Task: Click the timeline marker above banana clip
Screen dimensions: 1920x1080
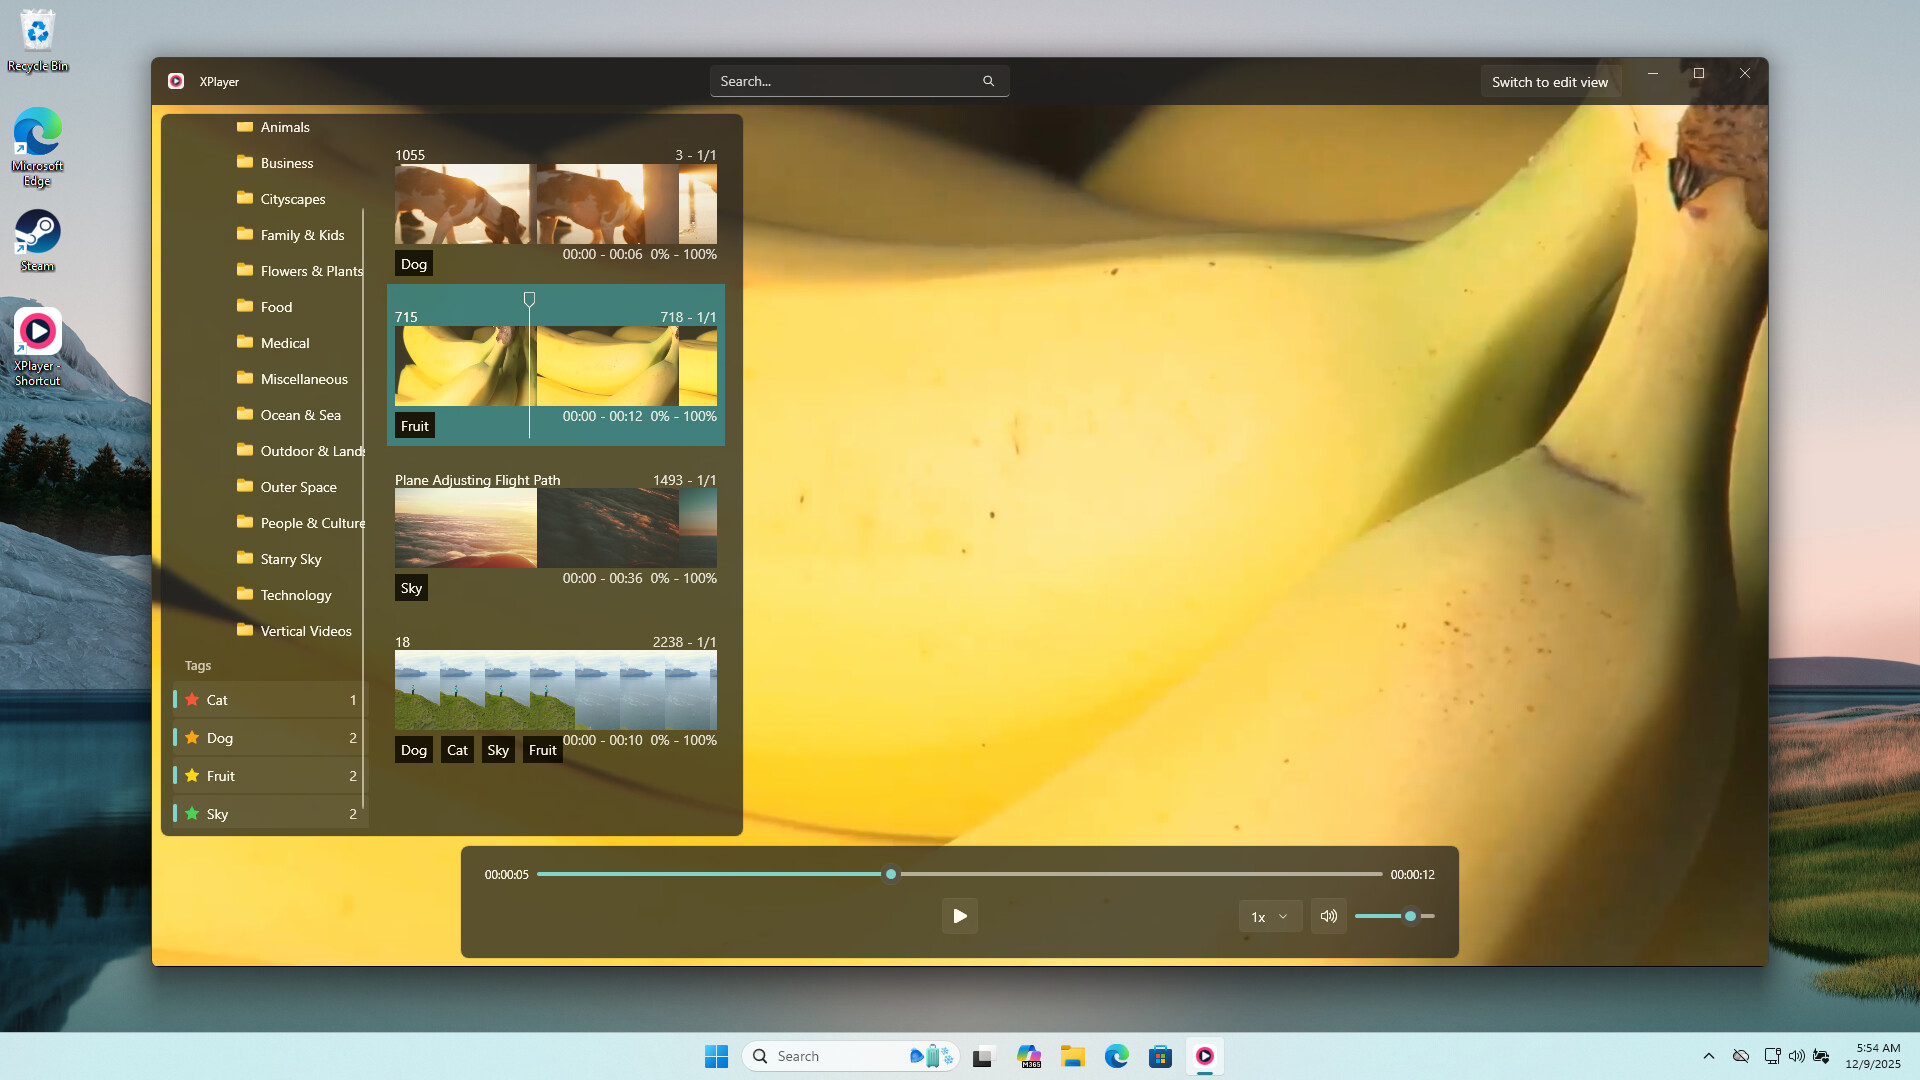Action: 529,299
